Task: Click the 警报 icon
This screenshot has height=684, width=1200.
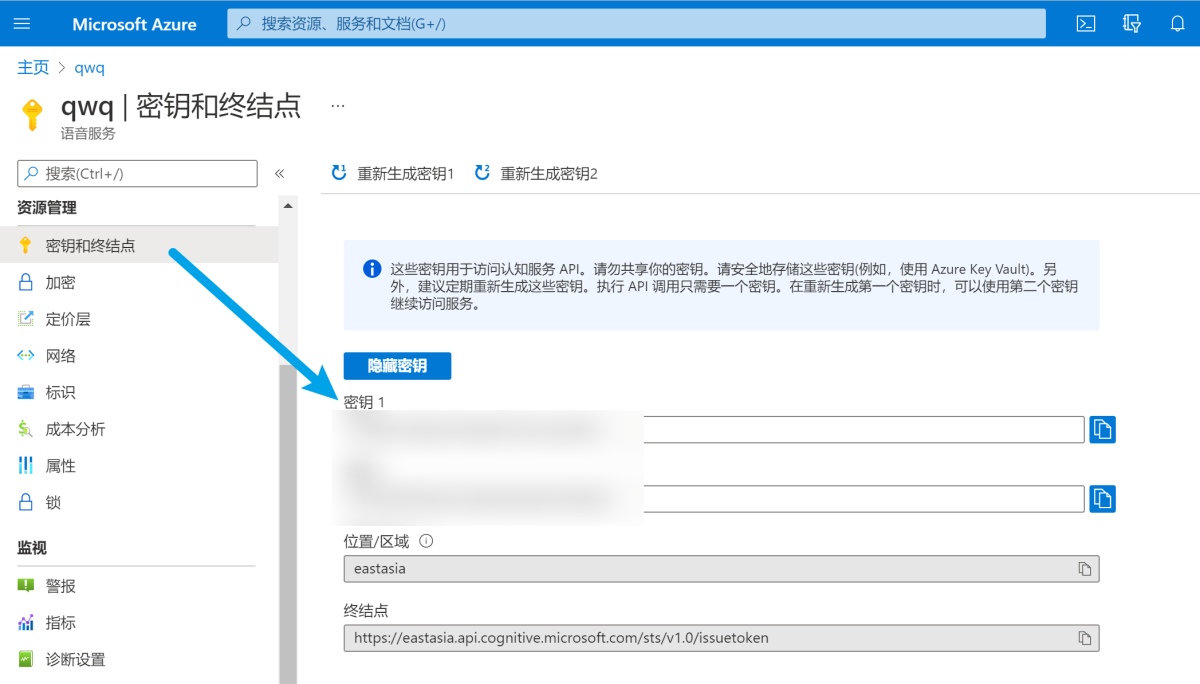Action: point(26,586)
